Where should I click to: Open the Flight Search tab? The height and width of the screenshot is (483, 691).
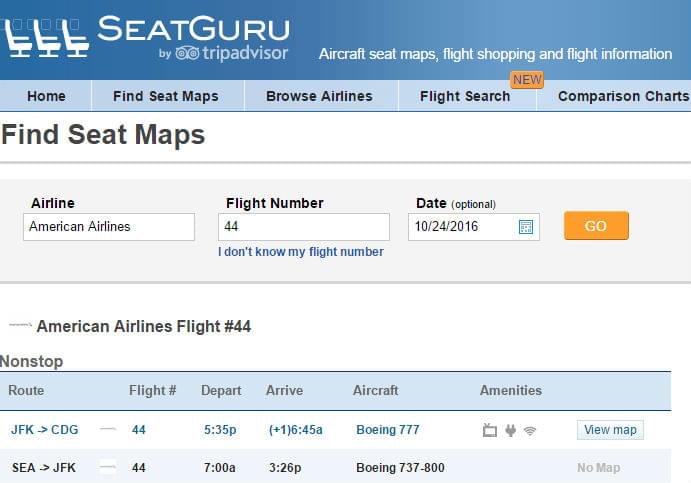(x=465, y=96)
